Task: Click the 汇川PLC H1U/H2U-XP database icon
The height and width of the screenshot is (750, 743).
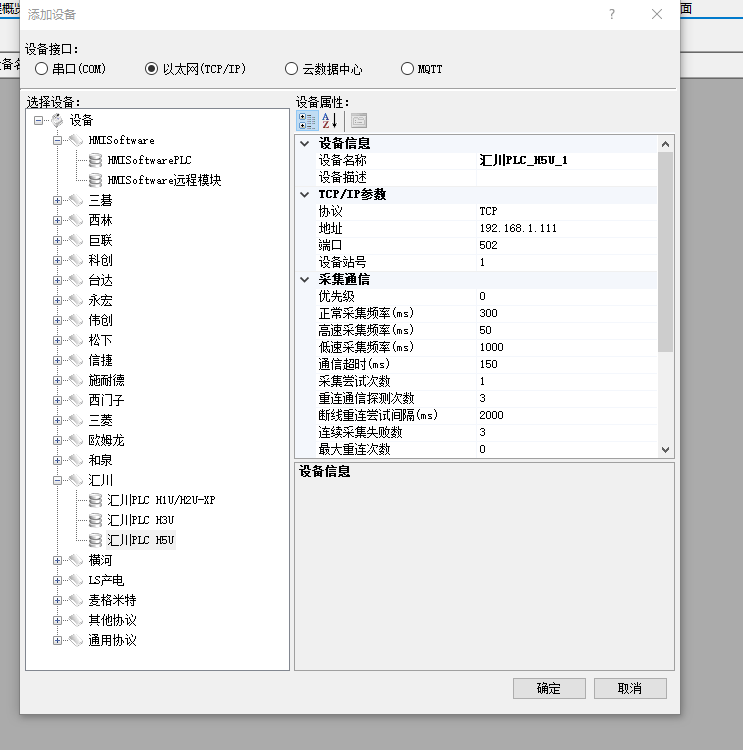Action: pos(96,500)
